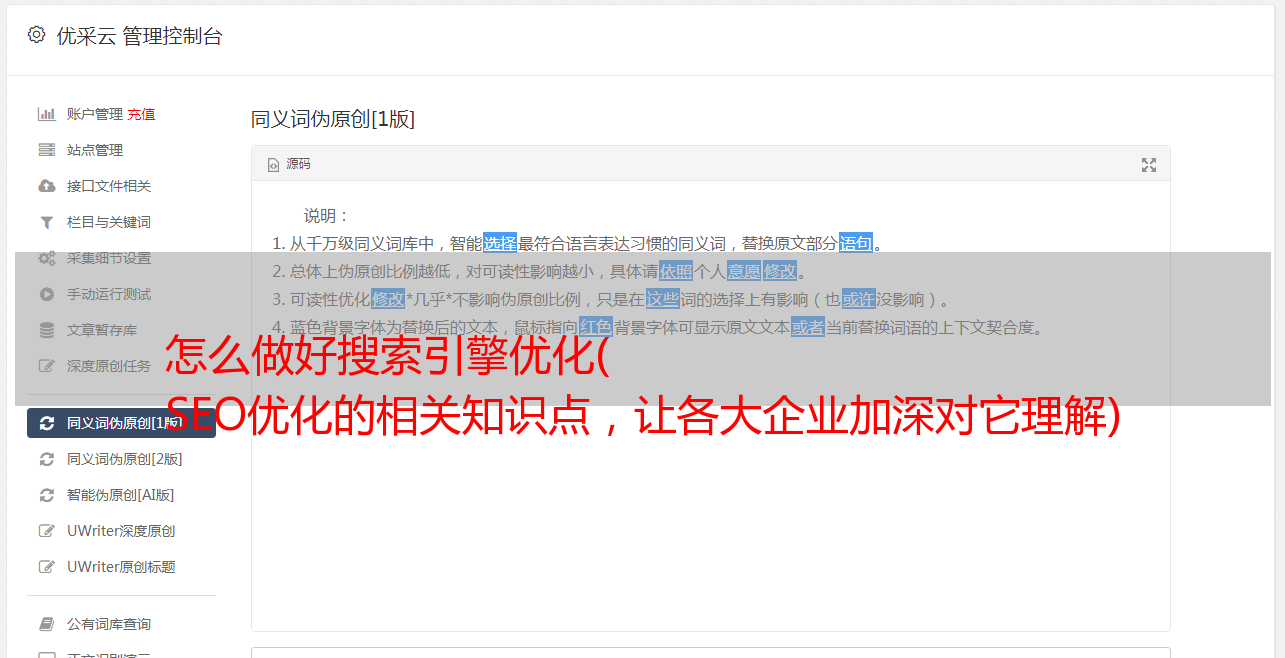1285x658 pixels.
Task: Open 账户管理 bar-chart icon
Action: tap(46, 114)
